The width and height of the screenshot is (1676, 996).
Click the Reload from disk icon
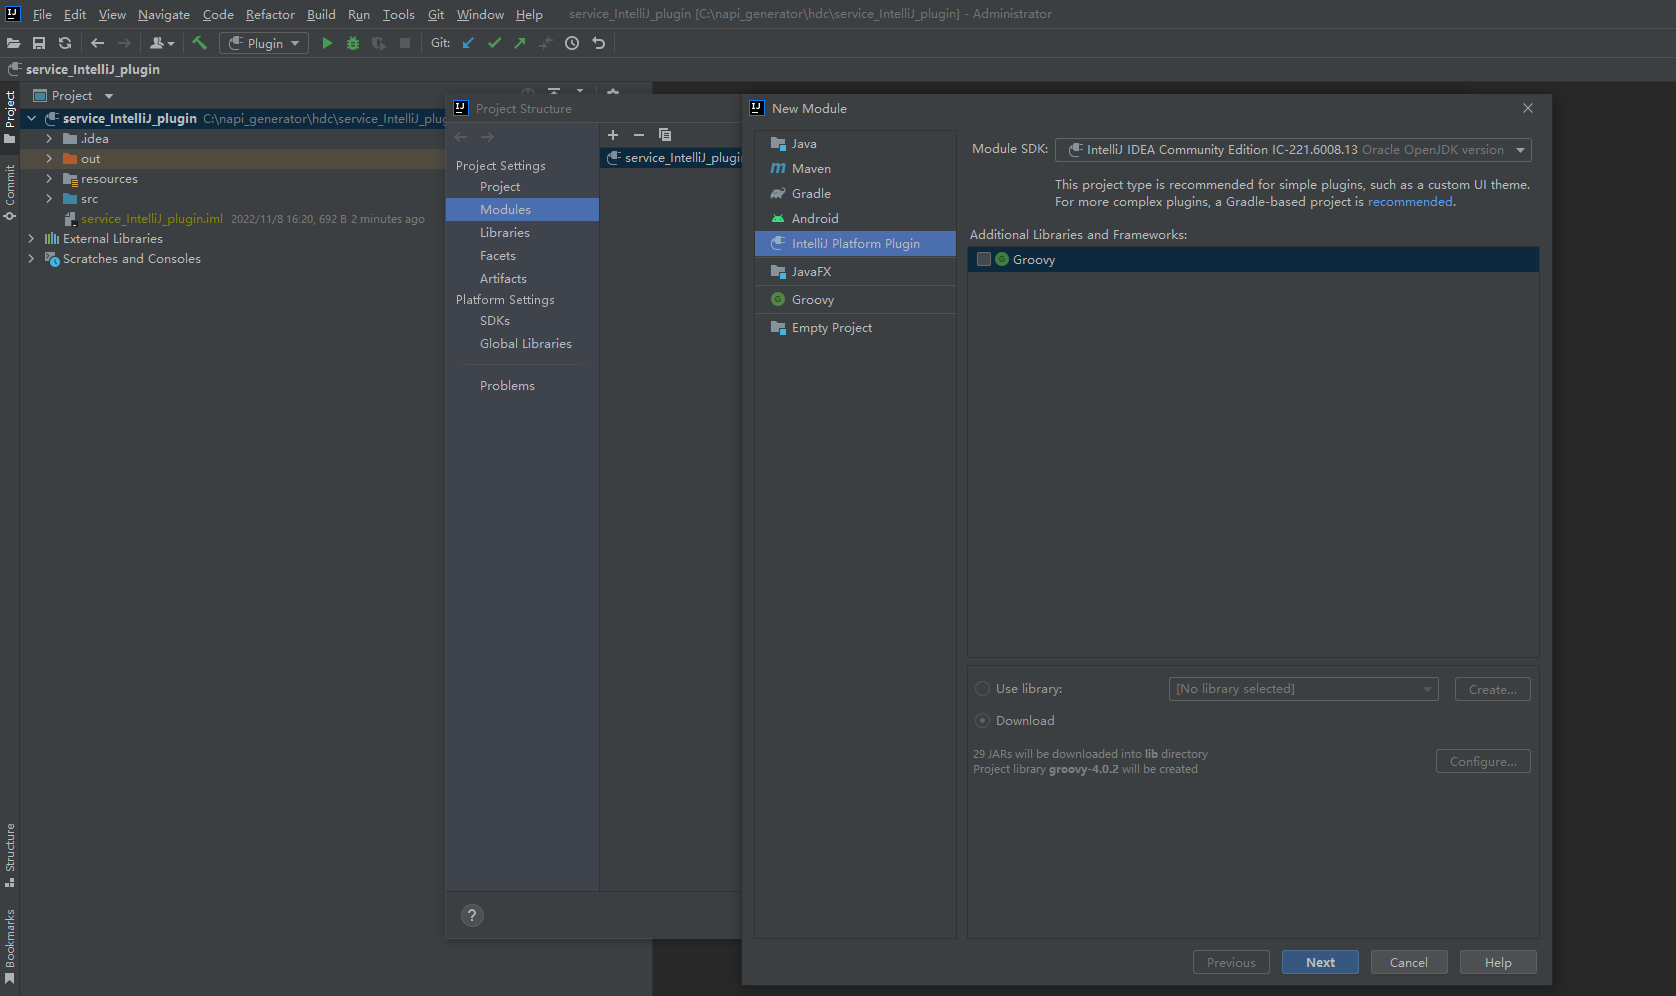click(x=65, y=43)
